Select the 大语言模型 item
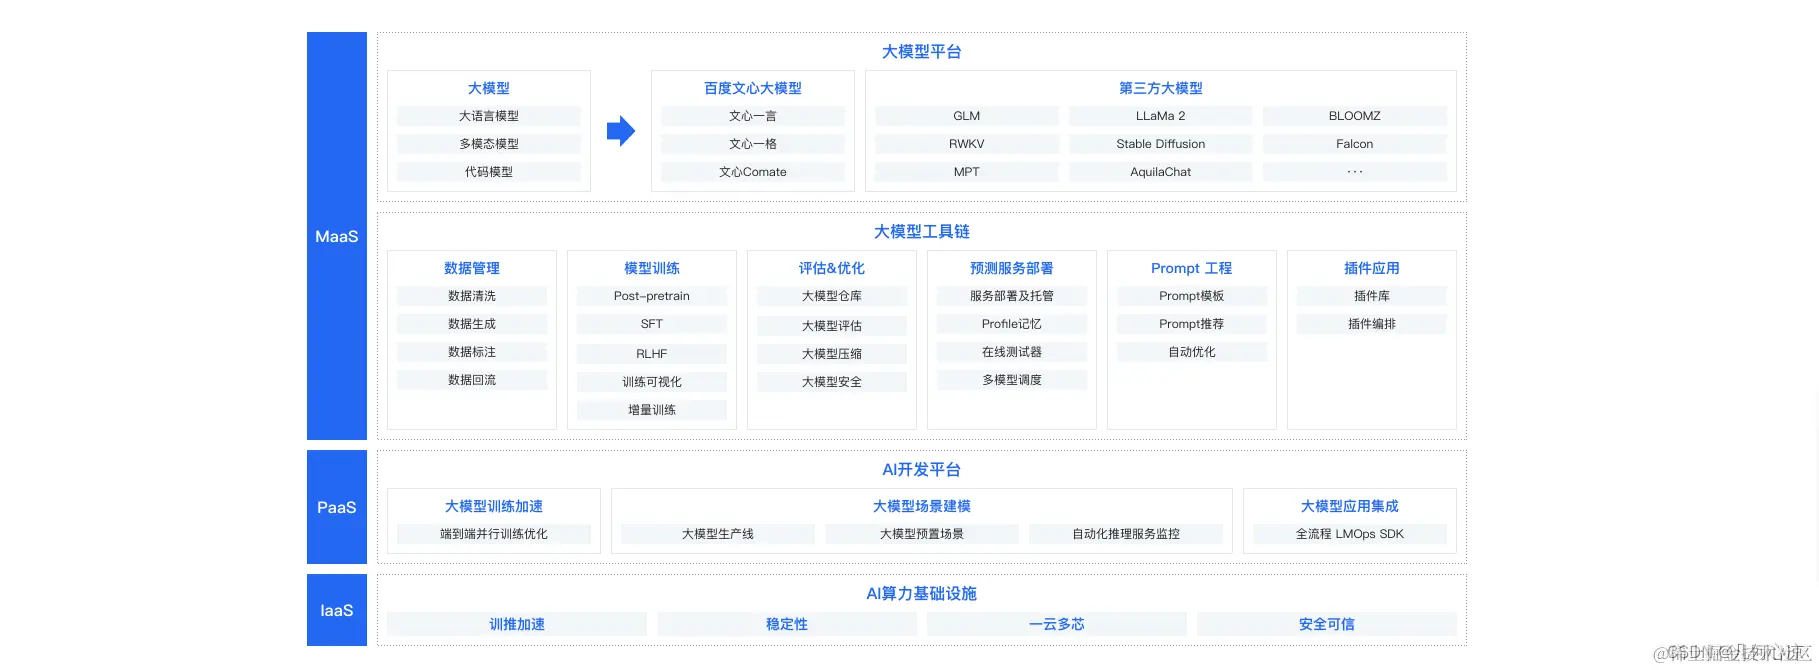Screen dimensions: 1819x670 click(x=489, y=116)
